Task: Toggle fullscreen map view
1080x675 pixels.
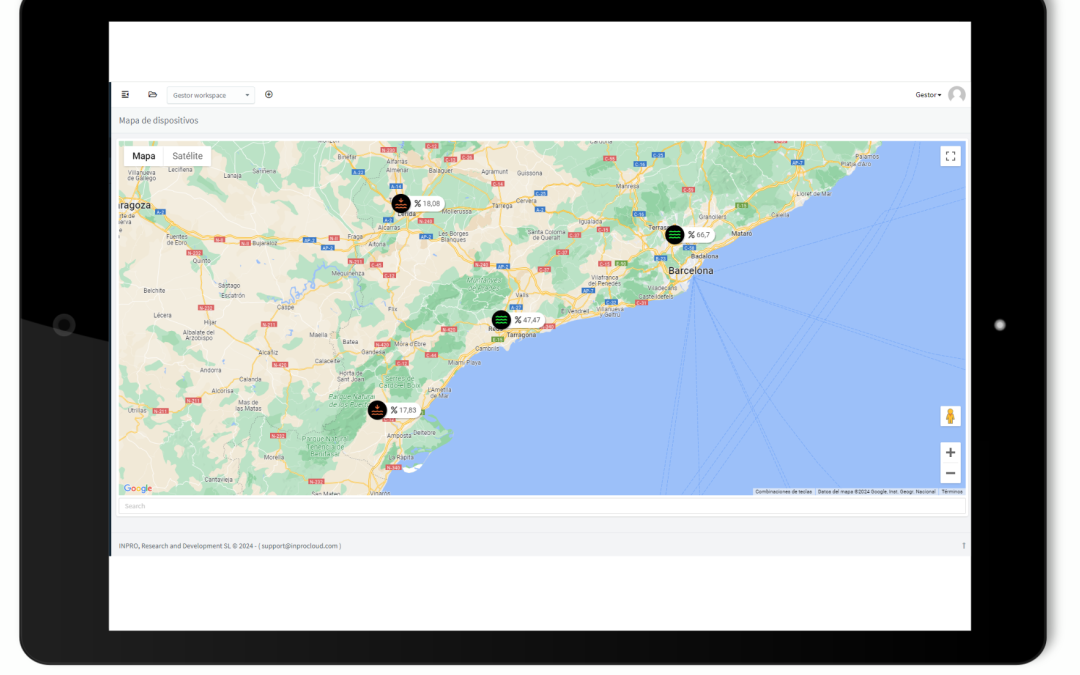Action: (x=951, y=156)
